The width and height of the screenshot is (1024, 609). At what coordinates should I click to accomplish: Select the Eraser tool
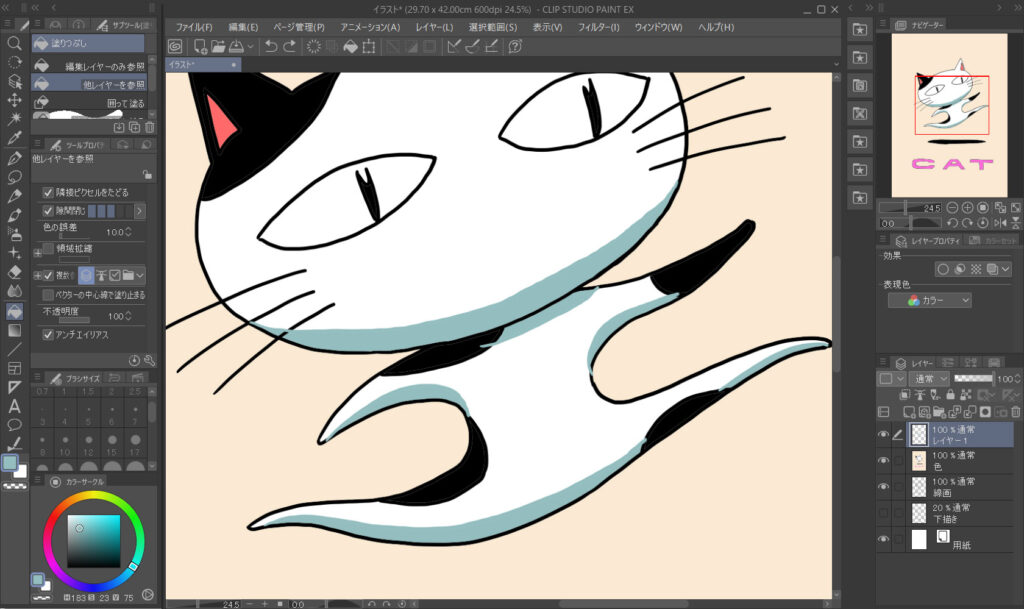(14, 272)
